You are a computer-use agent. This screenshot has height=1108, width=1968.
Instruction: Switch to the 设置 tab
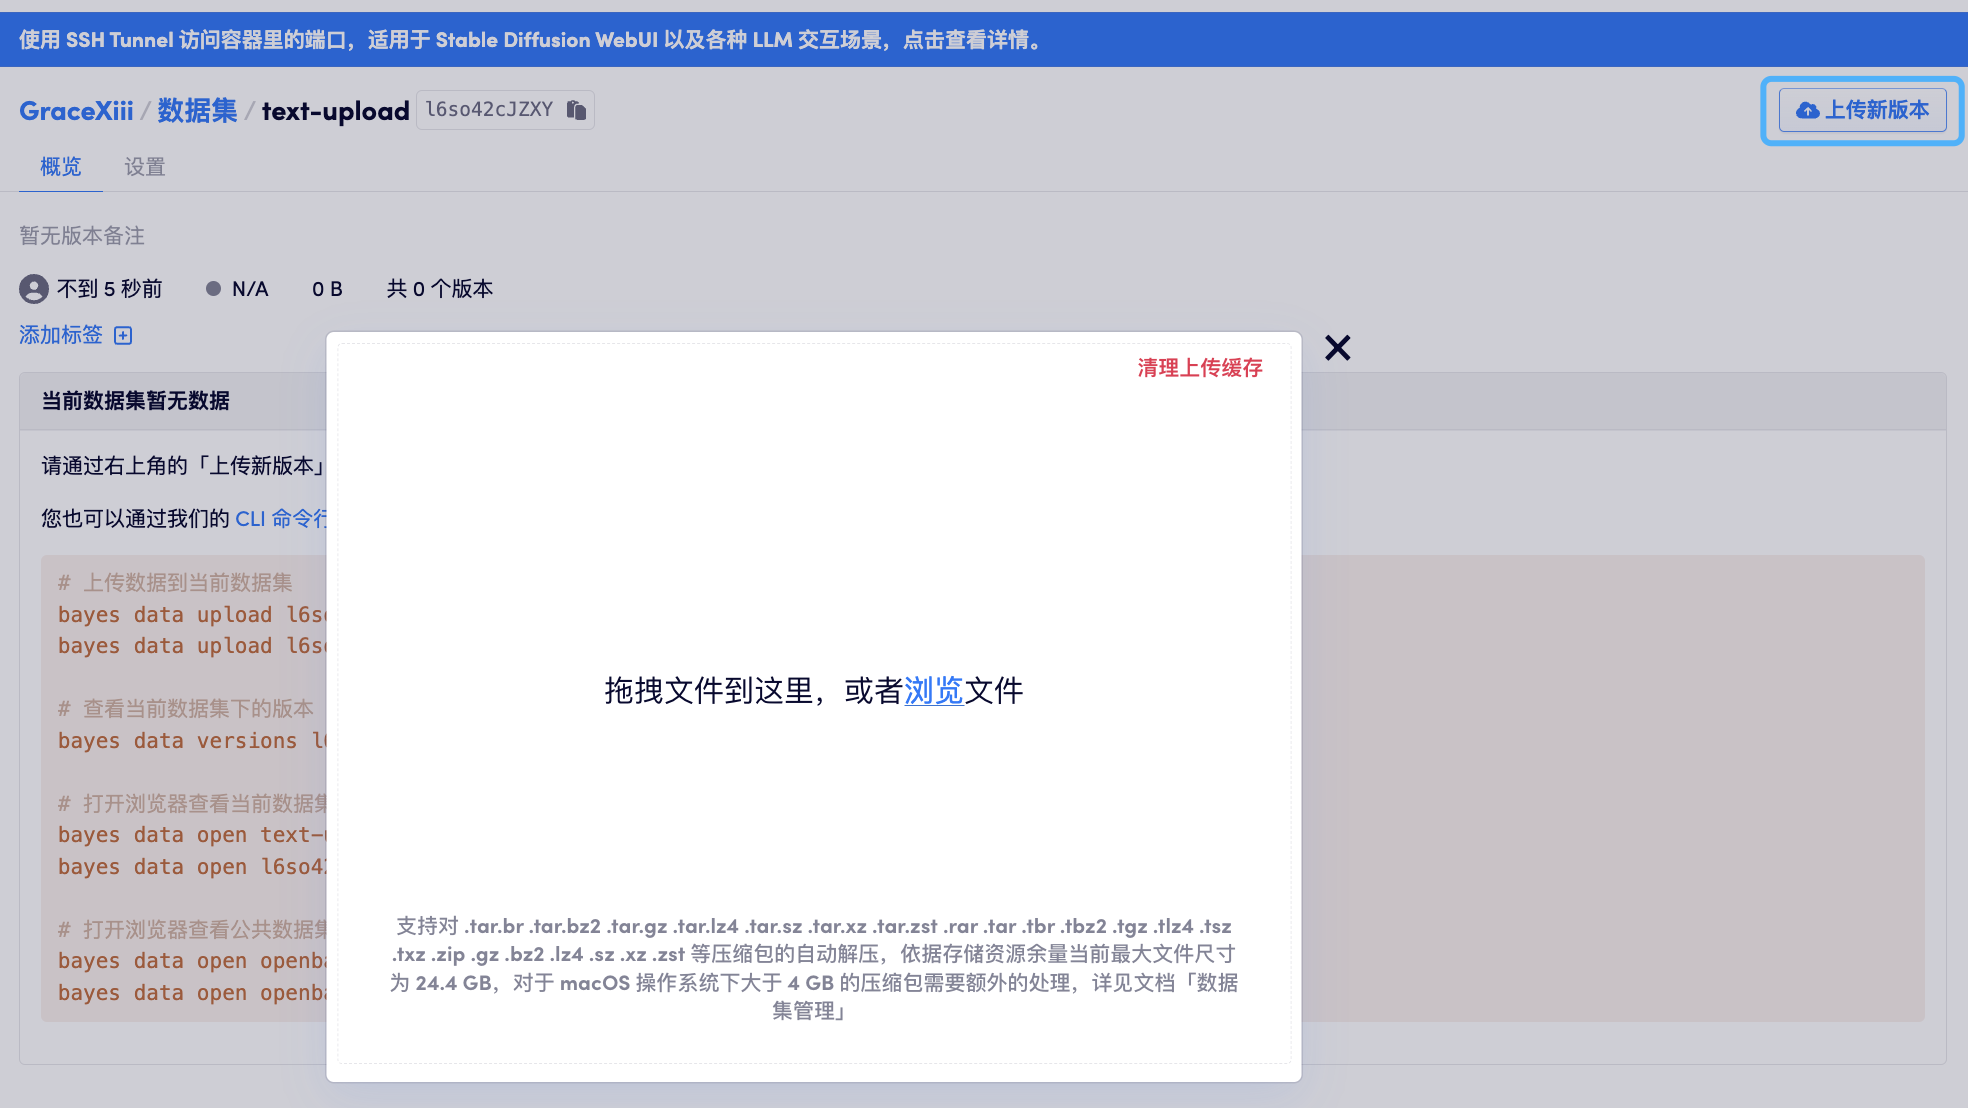[x=144, y=167]
